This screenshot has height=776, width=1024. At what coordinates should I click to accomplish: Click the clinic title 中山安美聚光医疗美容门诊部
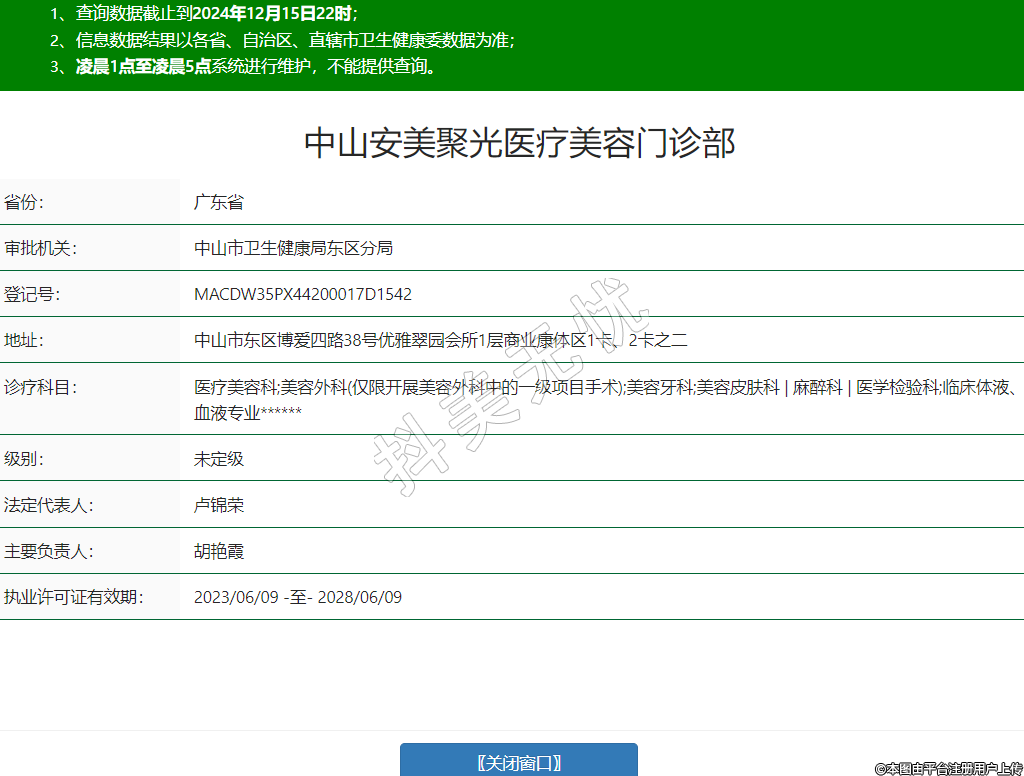(519, 144)
